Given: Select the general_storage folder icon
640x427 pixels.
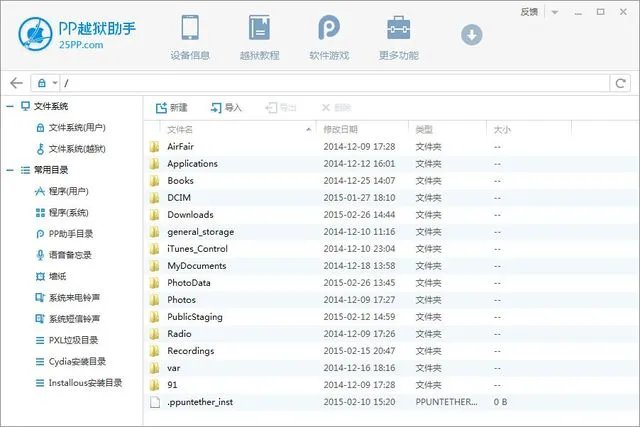Looking at the screenshot, I should click(154, 232).
